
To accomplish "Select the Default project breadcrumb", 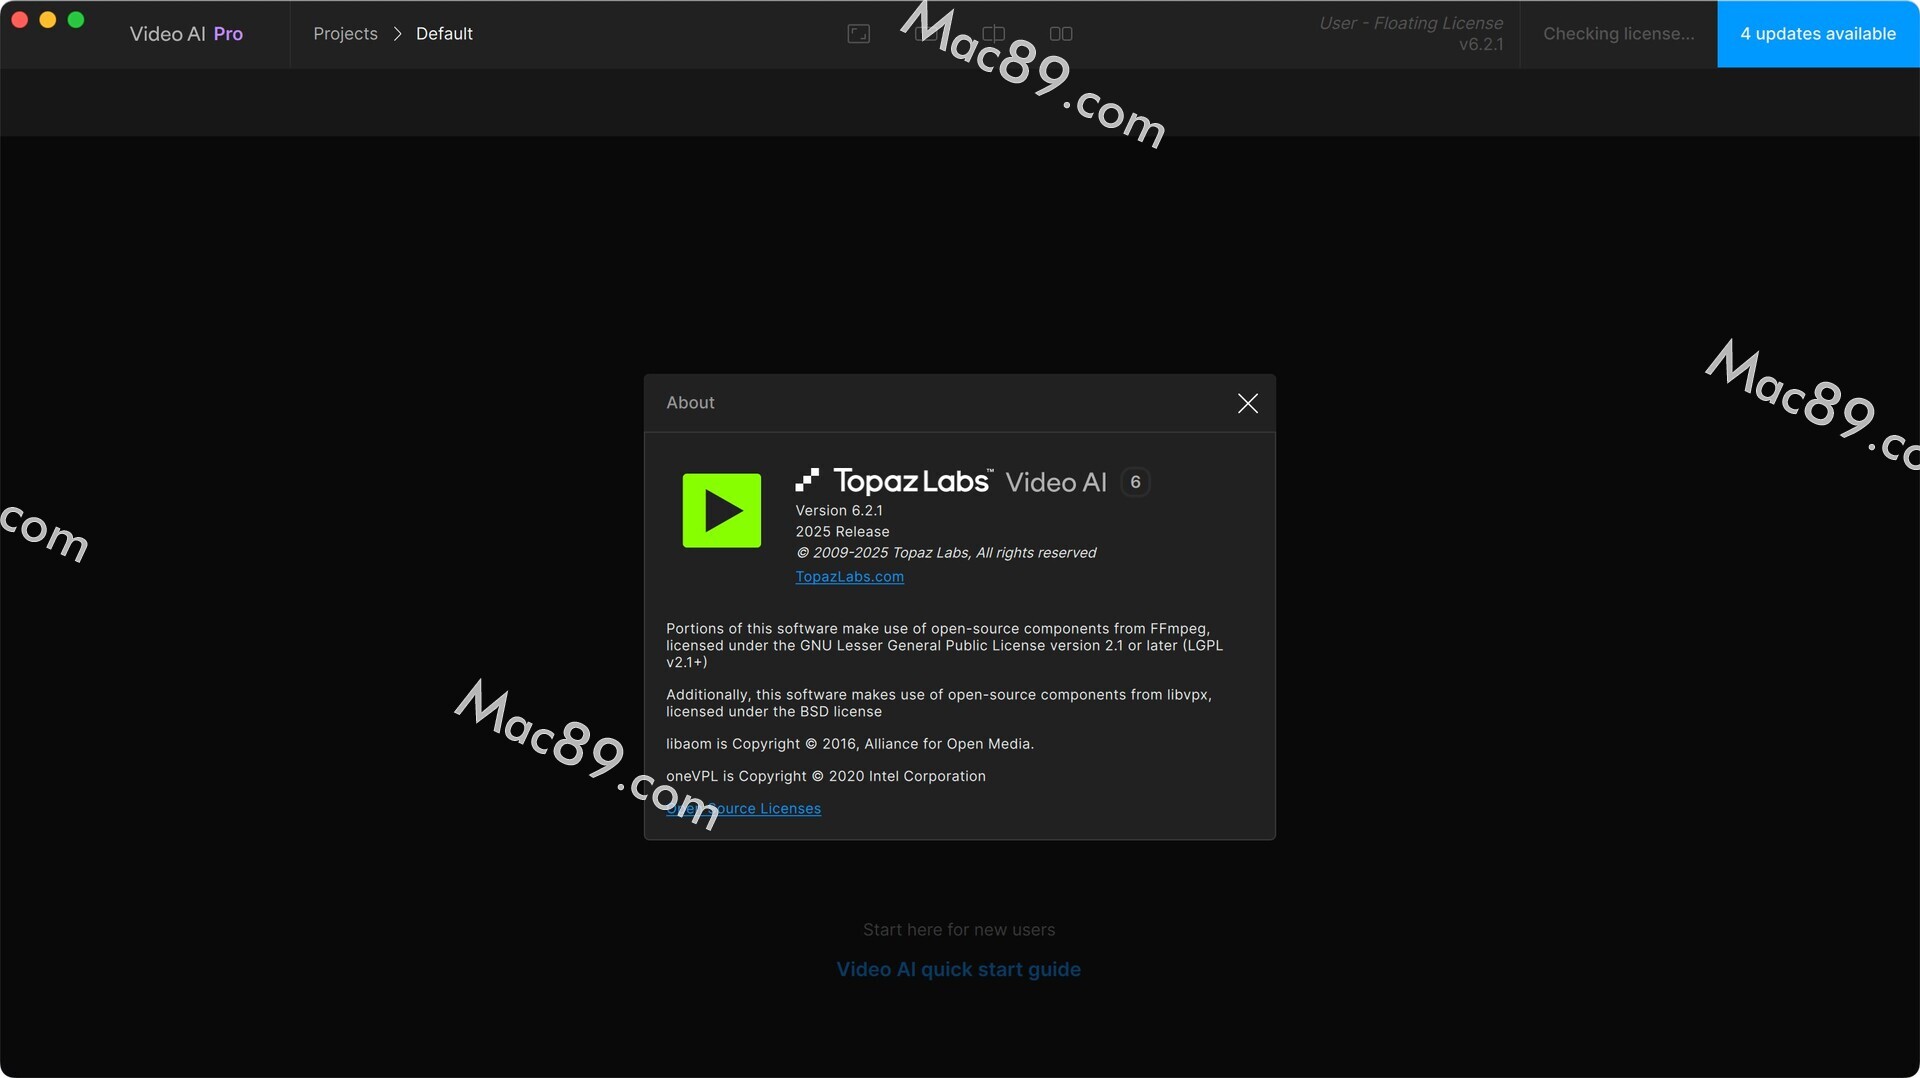I will pos(444,34).
